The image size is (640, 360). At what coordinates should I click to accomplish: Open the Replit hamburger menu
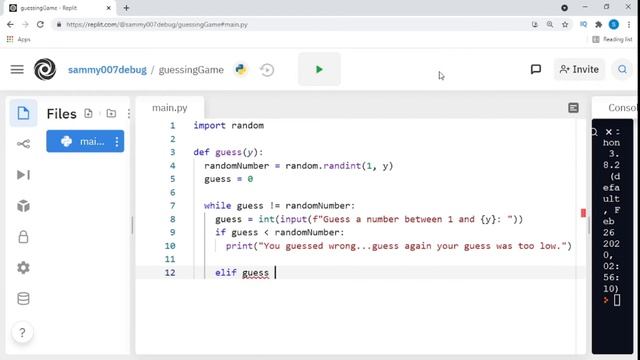17,69
